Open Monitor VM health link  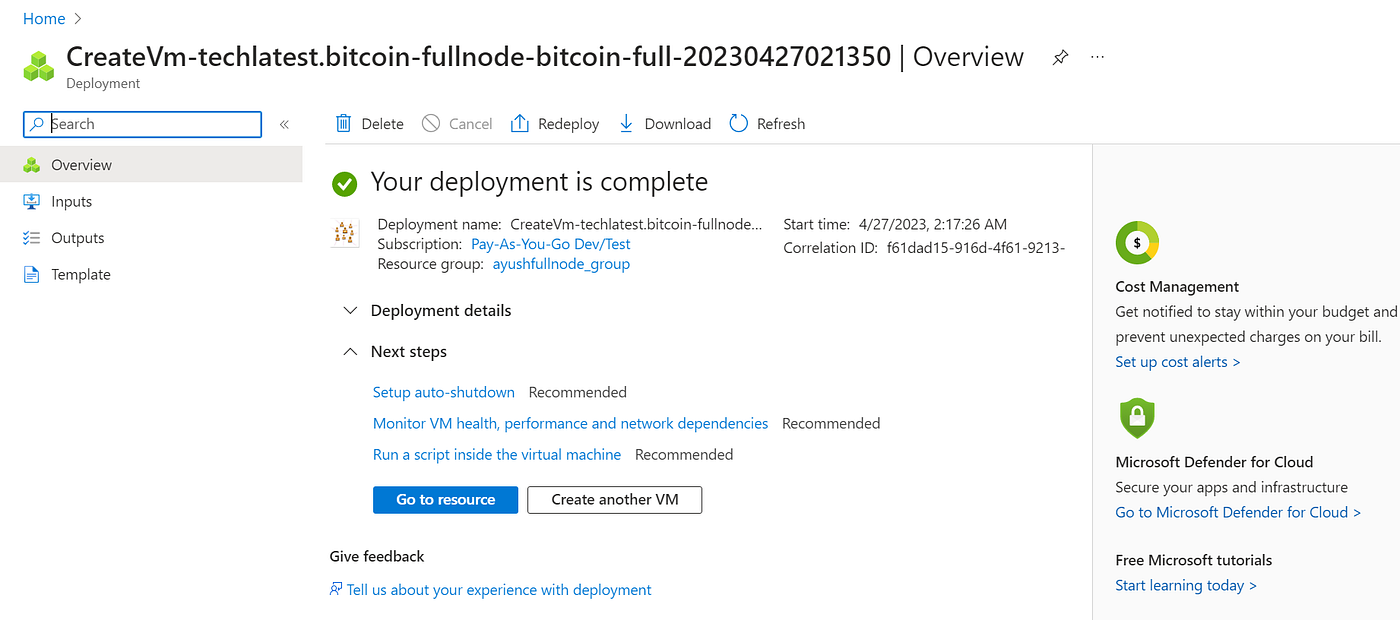pos(570,423)
